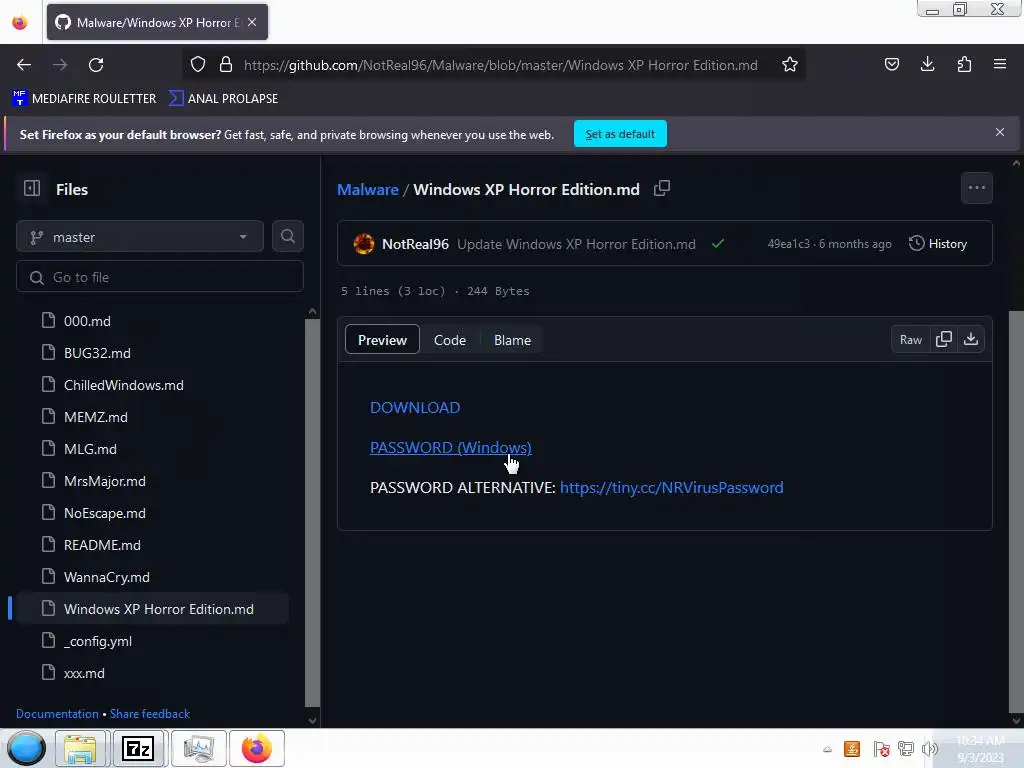Copy the file path icon beside the file title

(x=662, y=189)
